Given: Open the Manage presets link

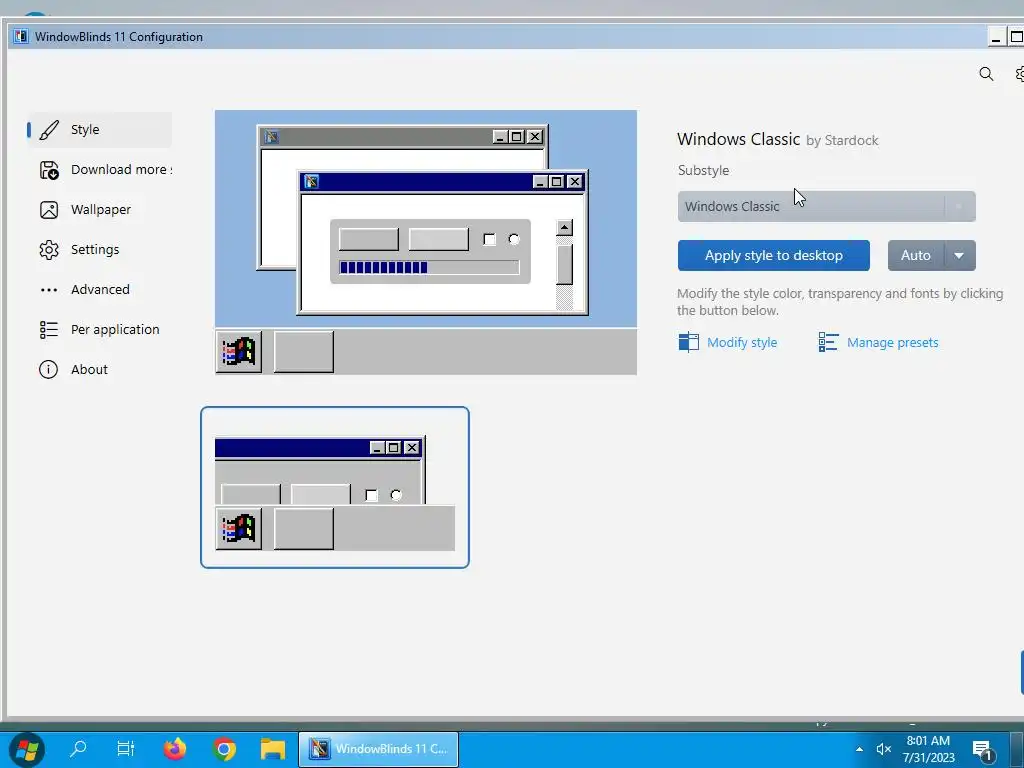Looking at the screenshot, I should 892,342.
